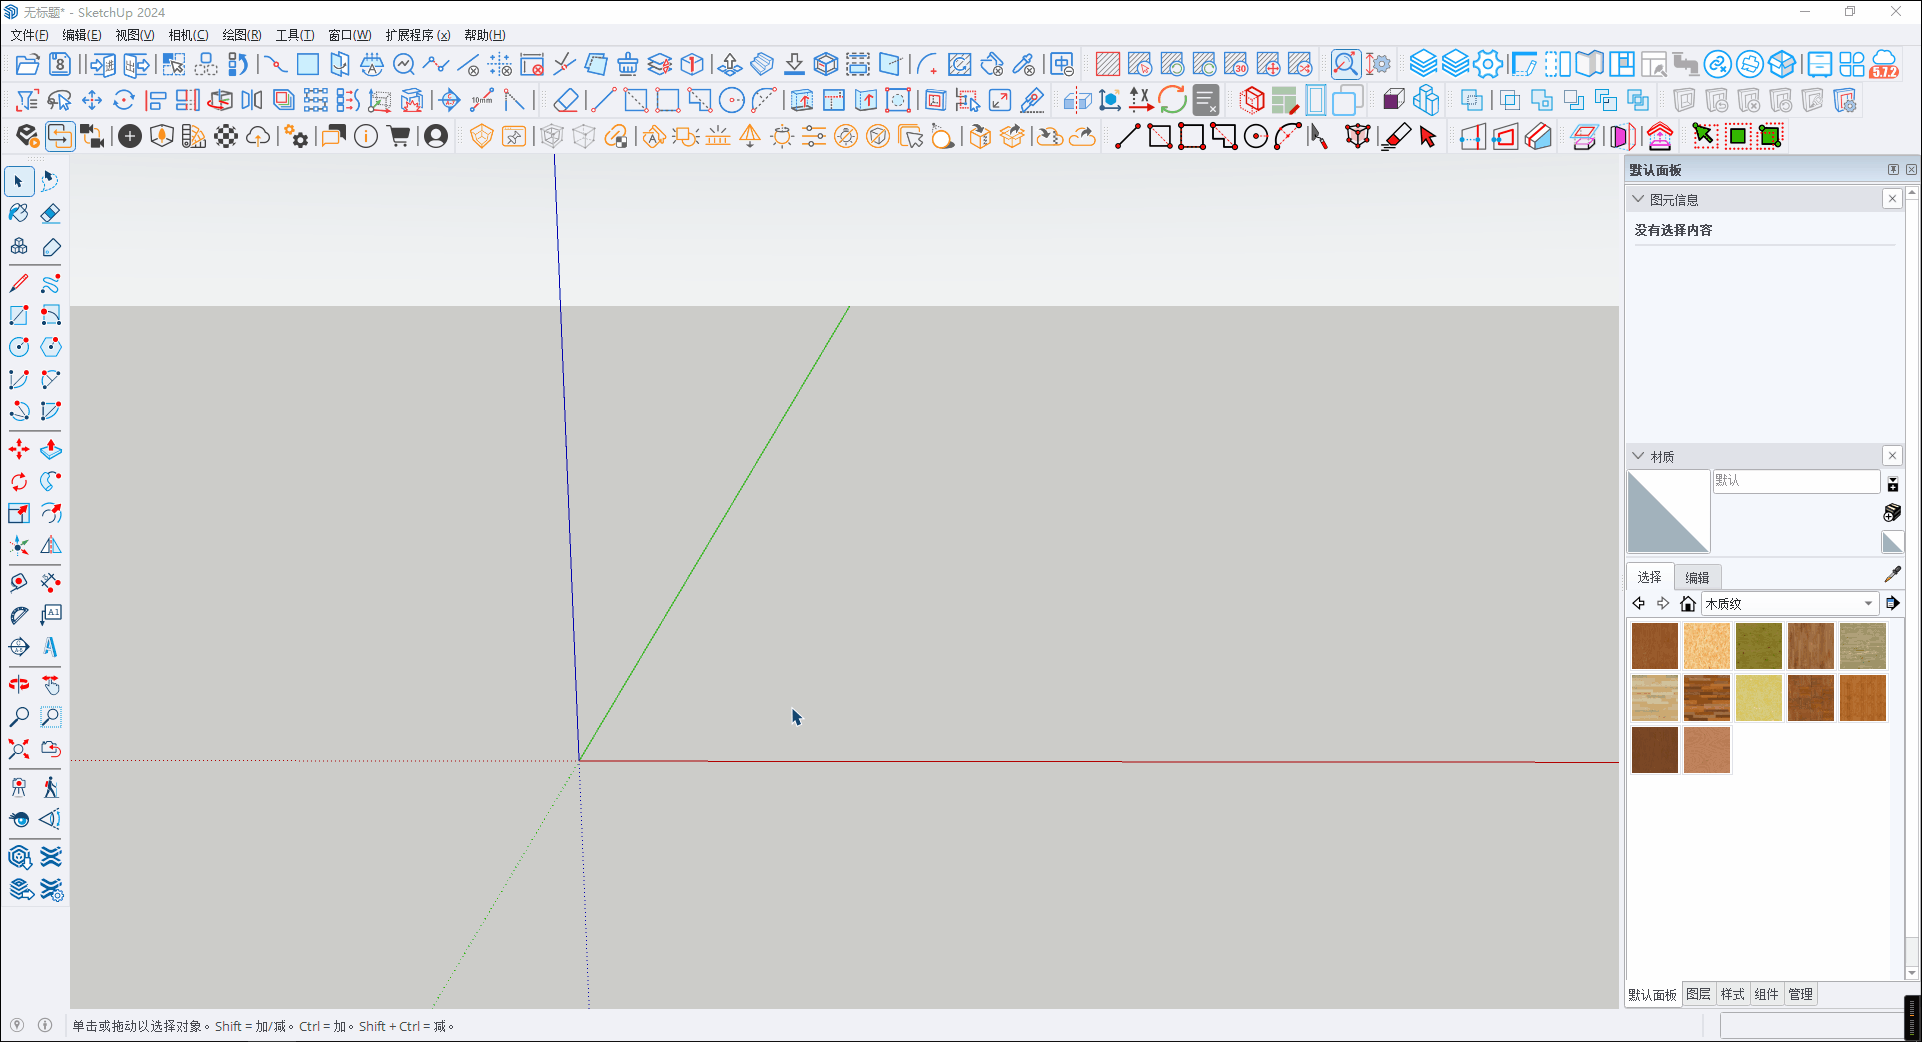The height and width of the screenshot is (1042, 1922).
Task: Select the Circle tool
Action: click(19, 347)
